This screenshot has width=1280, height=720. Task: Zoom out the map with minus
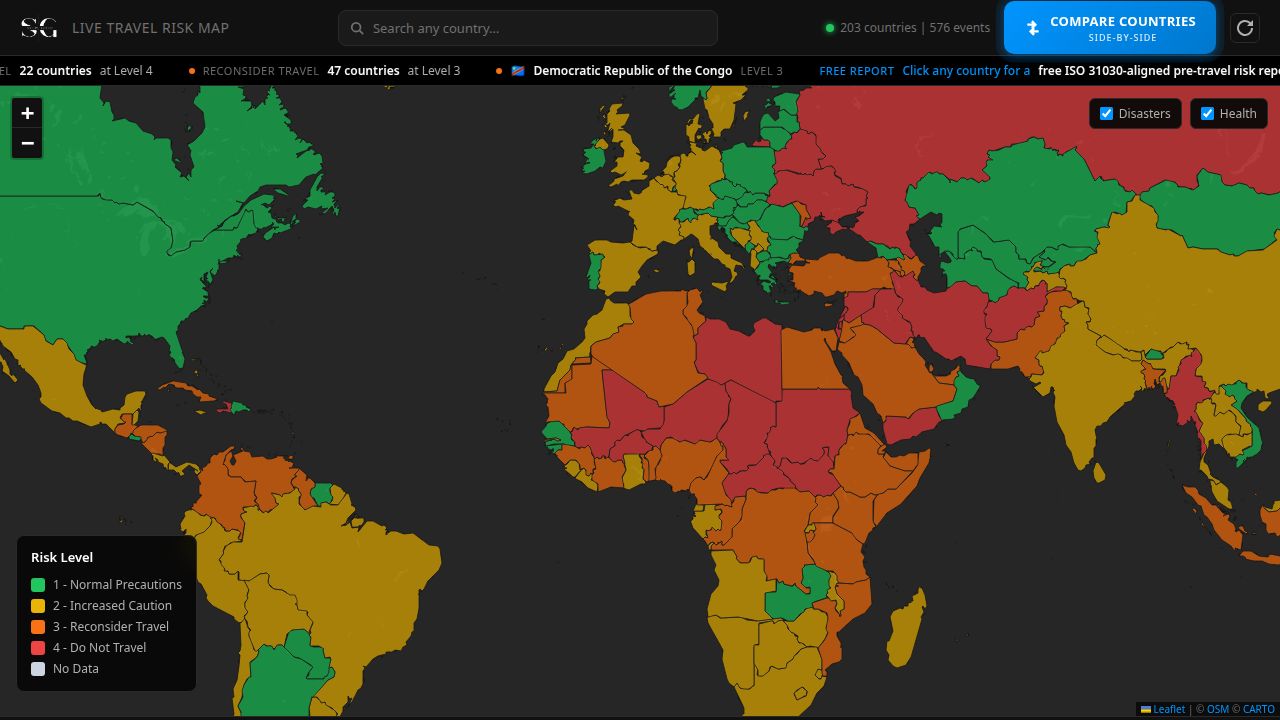[27, 143]
